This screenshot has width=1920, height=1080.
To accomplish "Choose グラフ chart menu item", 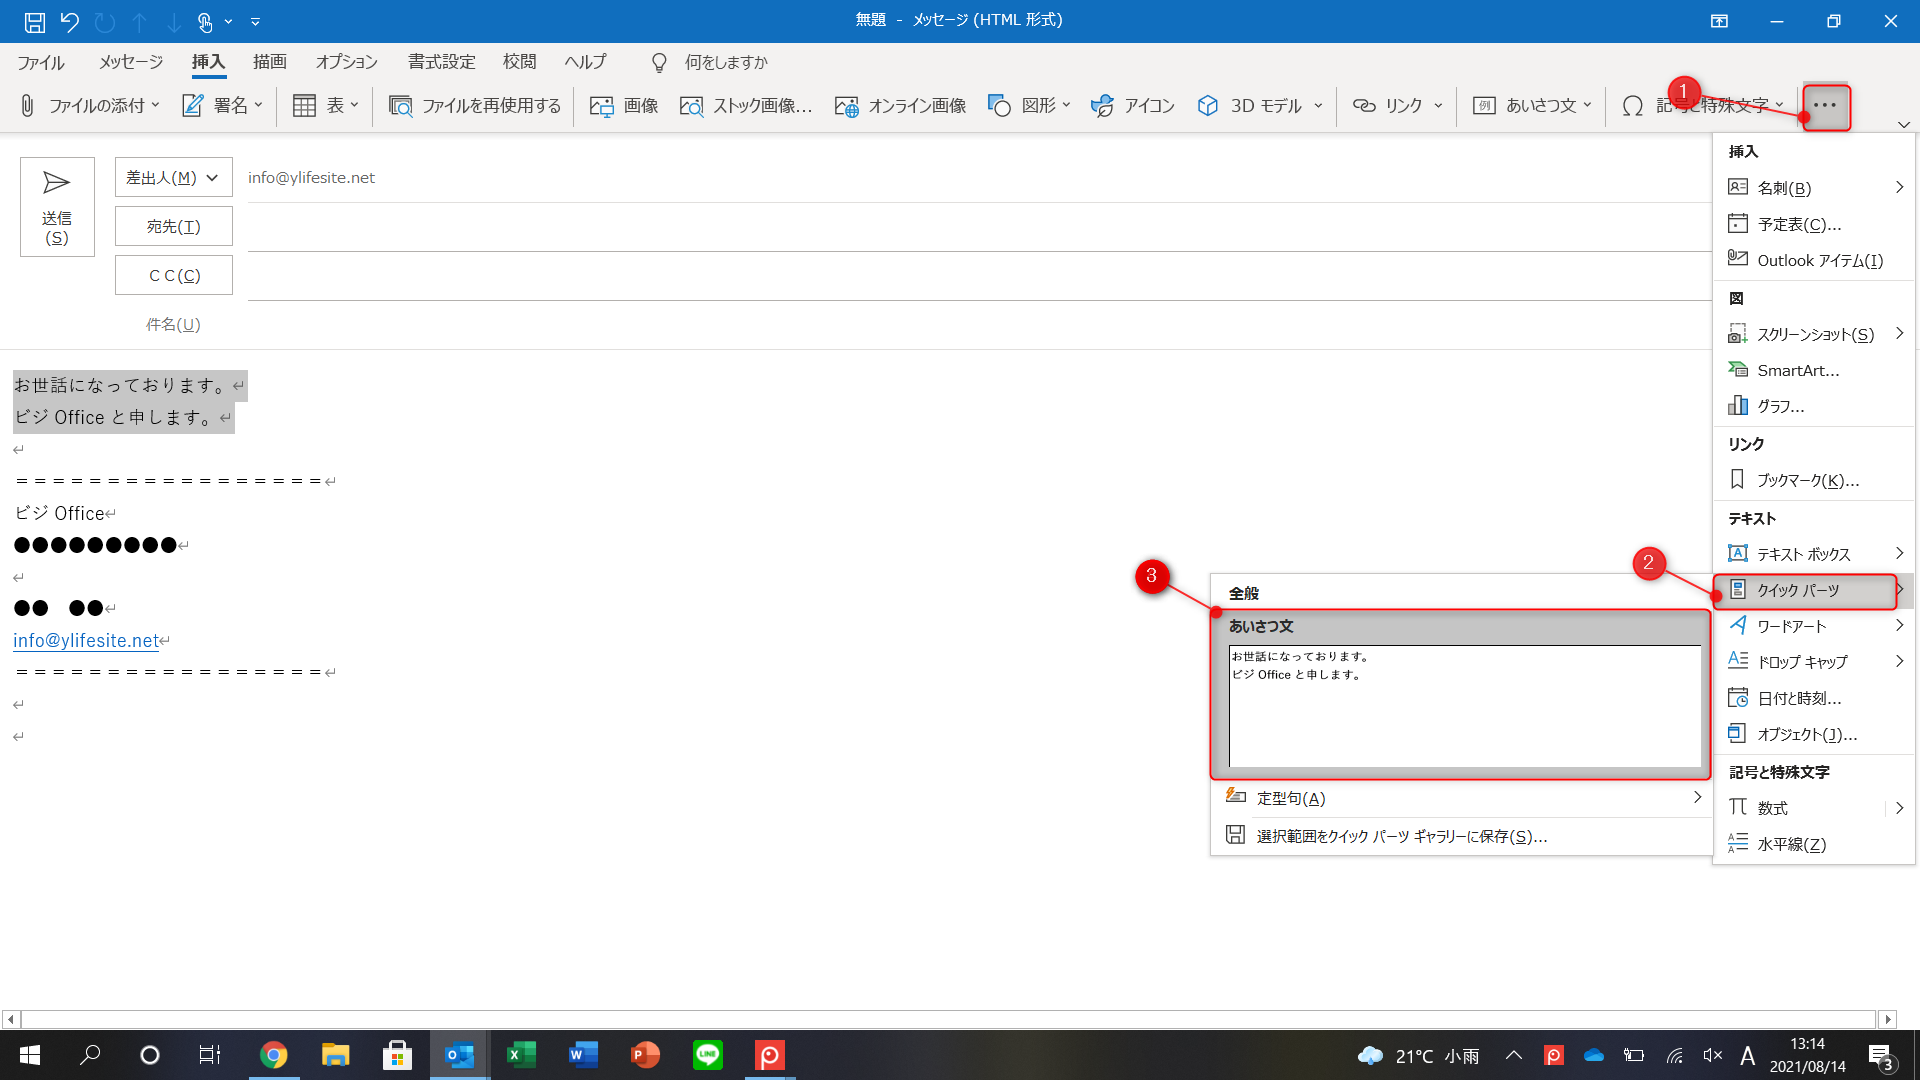I will pos(1814,406).
